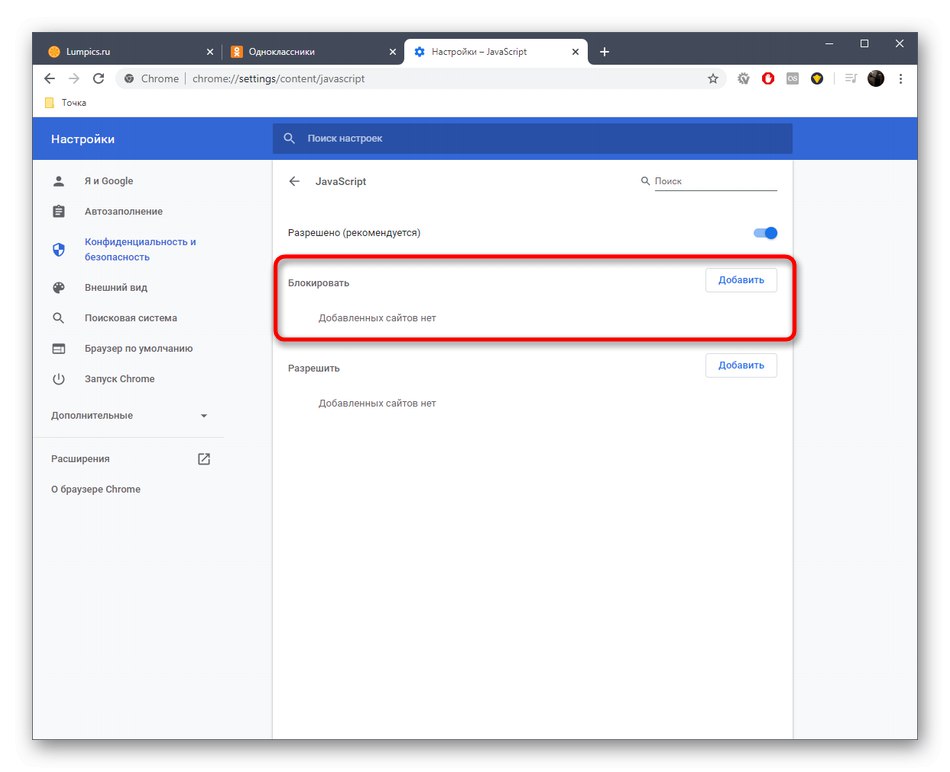Click Добавить in Блокировать section
950x772 pixels.
pos(741,280)
